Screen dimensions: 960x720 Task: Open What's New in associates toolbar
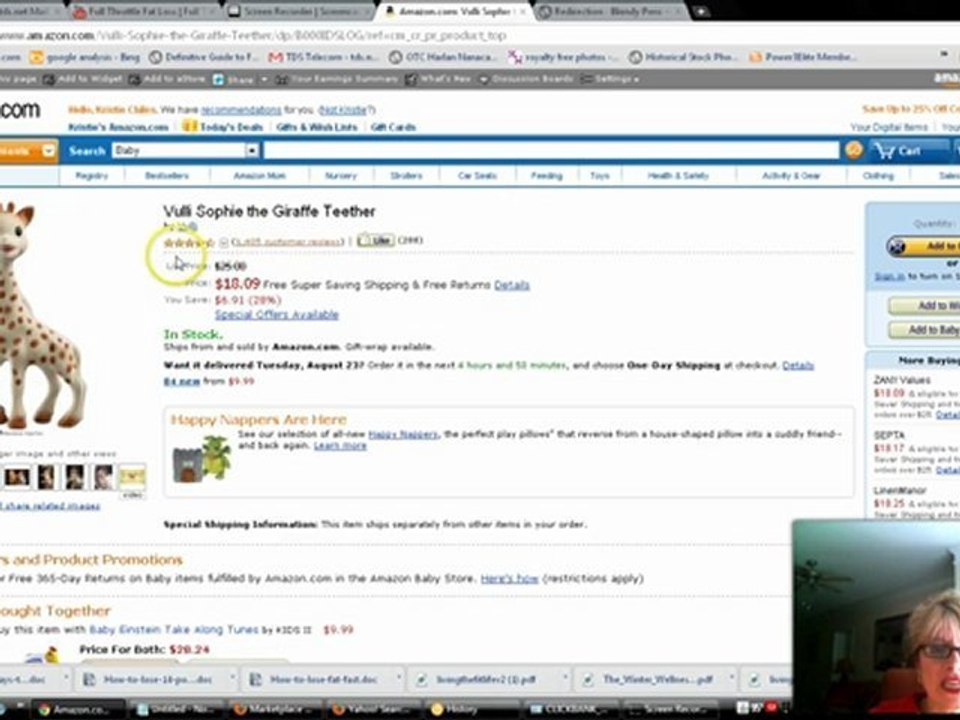[x=438, y=79]
